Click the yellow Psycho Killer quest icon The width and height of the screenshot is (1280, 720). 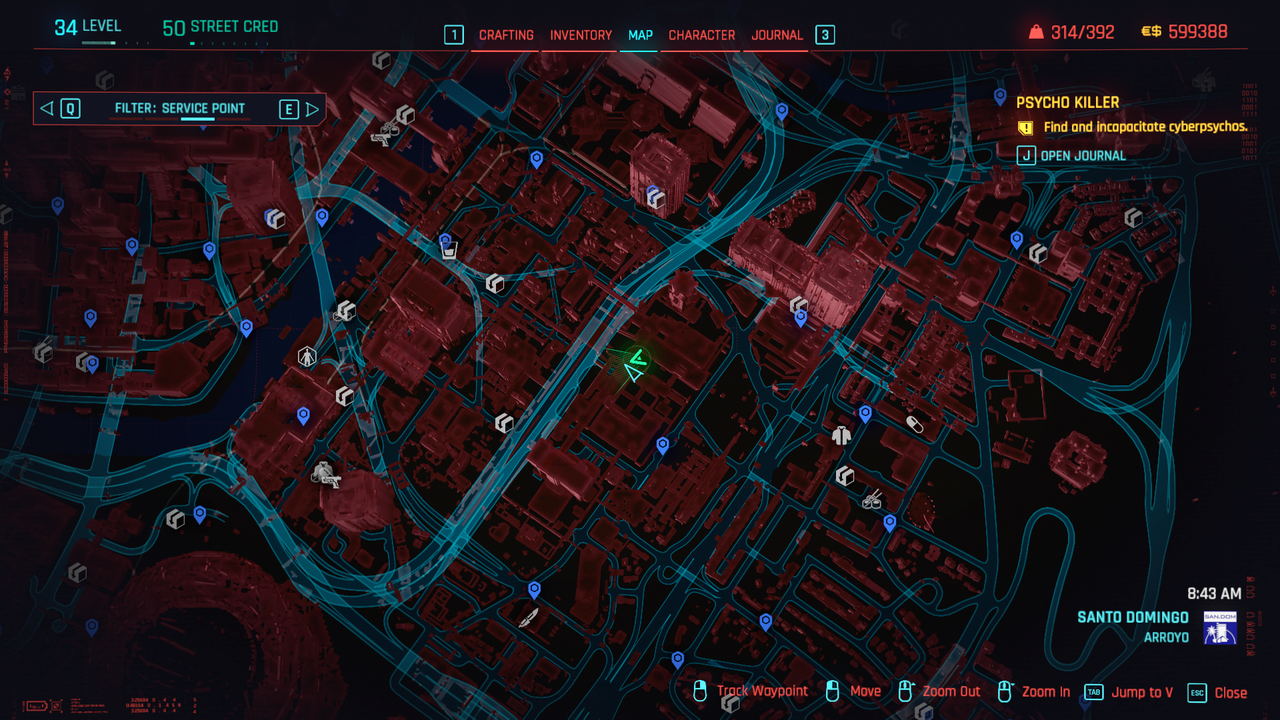1025,128
